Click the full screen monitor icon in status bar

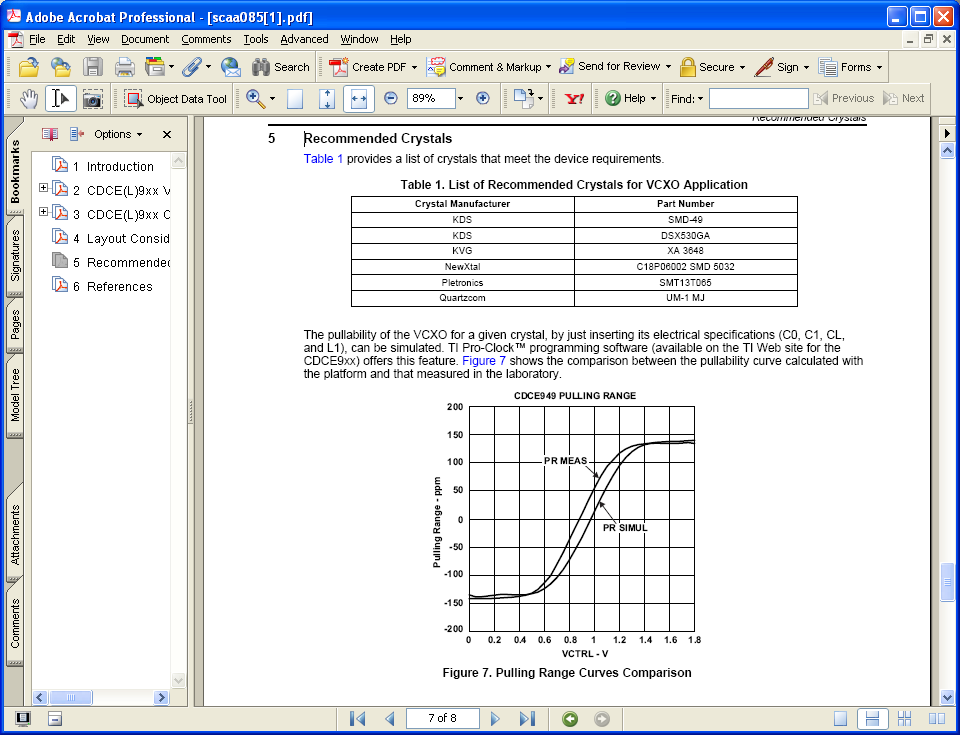point(23,718)
